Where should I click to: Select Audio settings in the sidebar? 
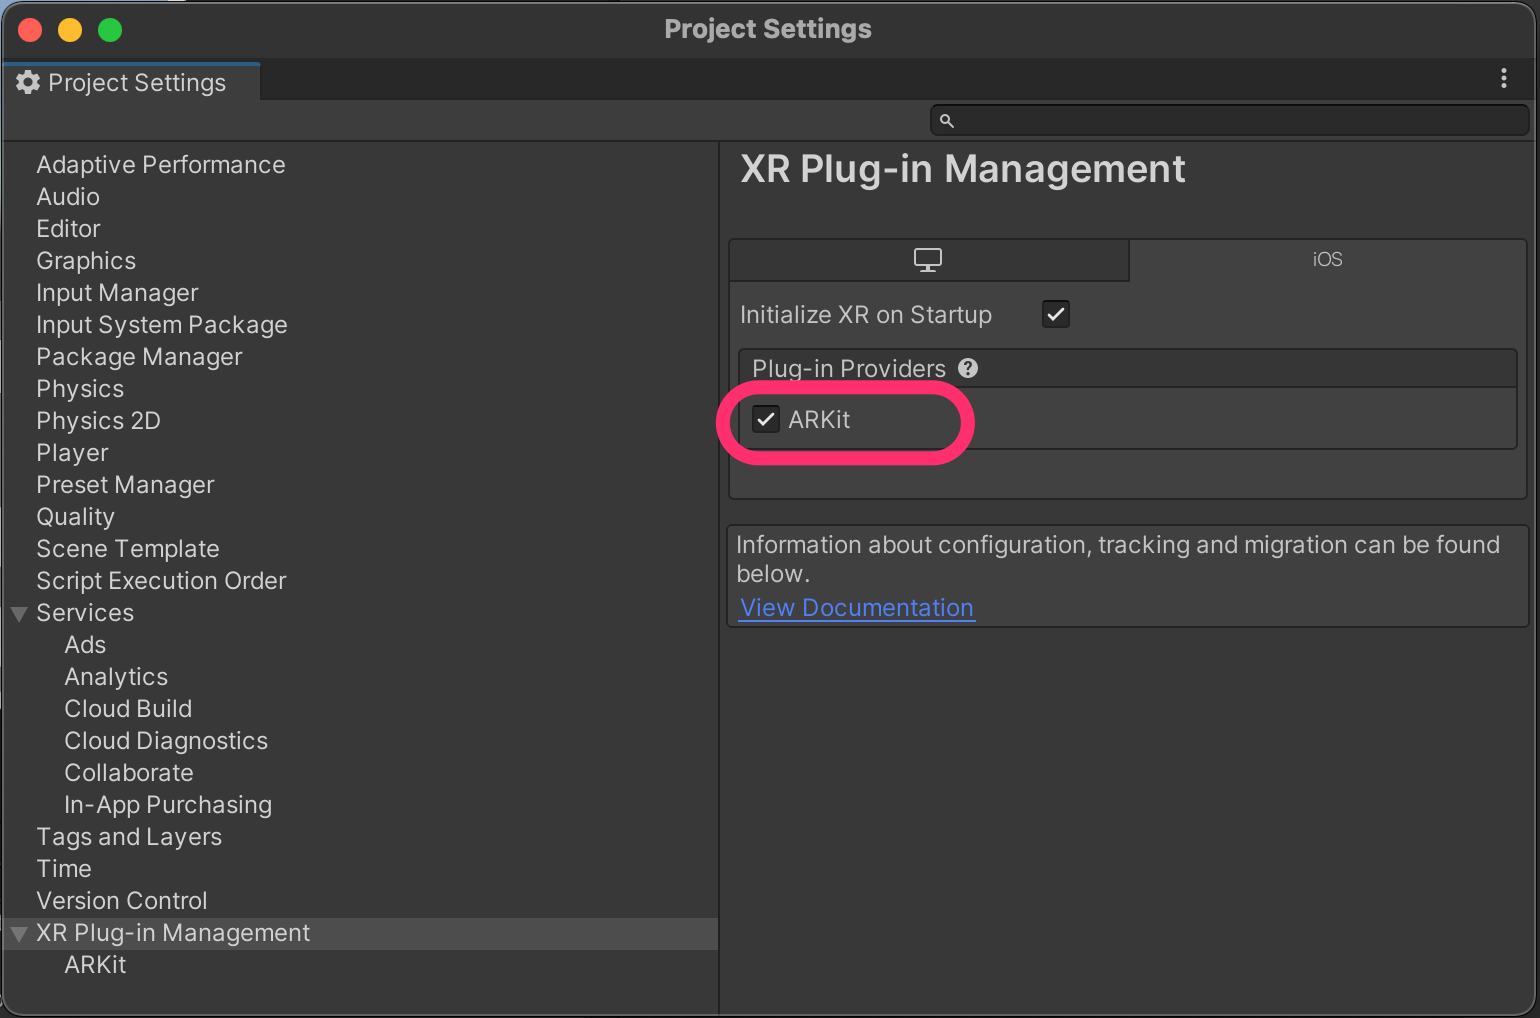tap(67, 196)
